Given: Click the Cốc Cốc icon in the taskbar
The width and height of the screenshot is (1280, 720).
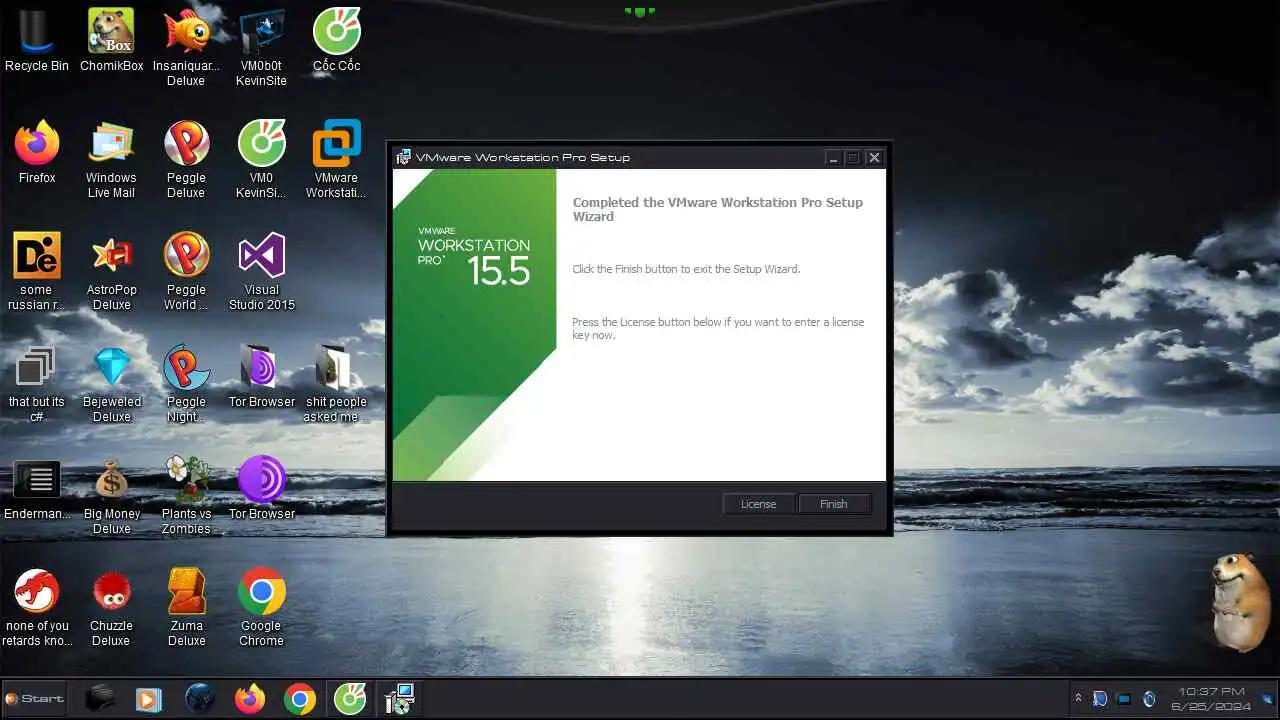Looking at the screenshot, I should point(349,699).
